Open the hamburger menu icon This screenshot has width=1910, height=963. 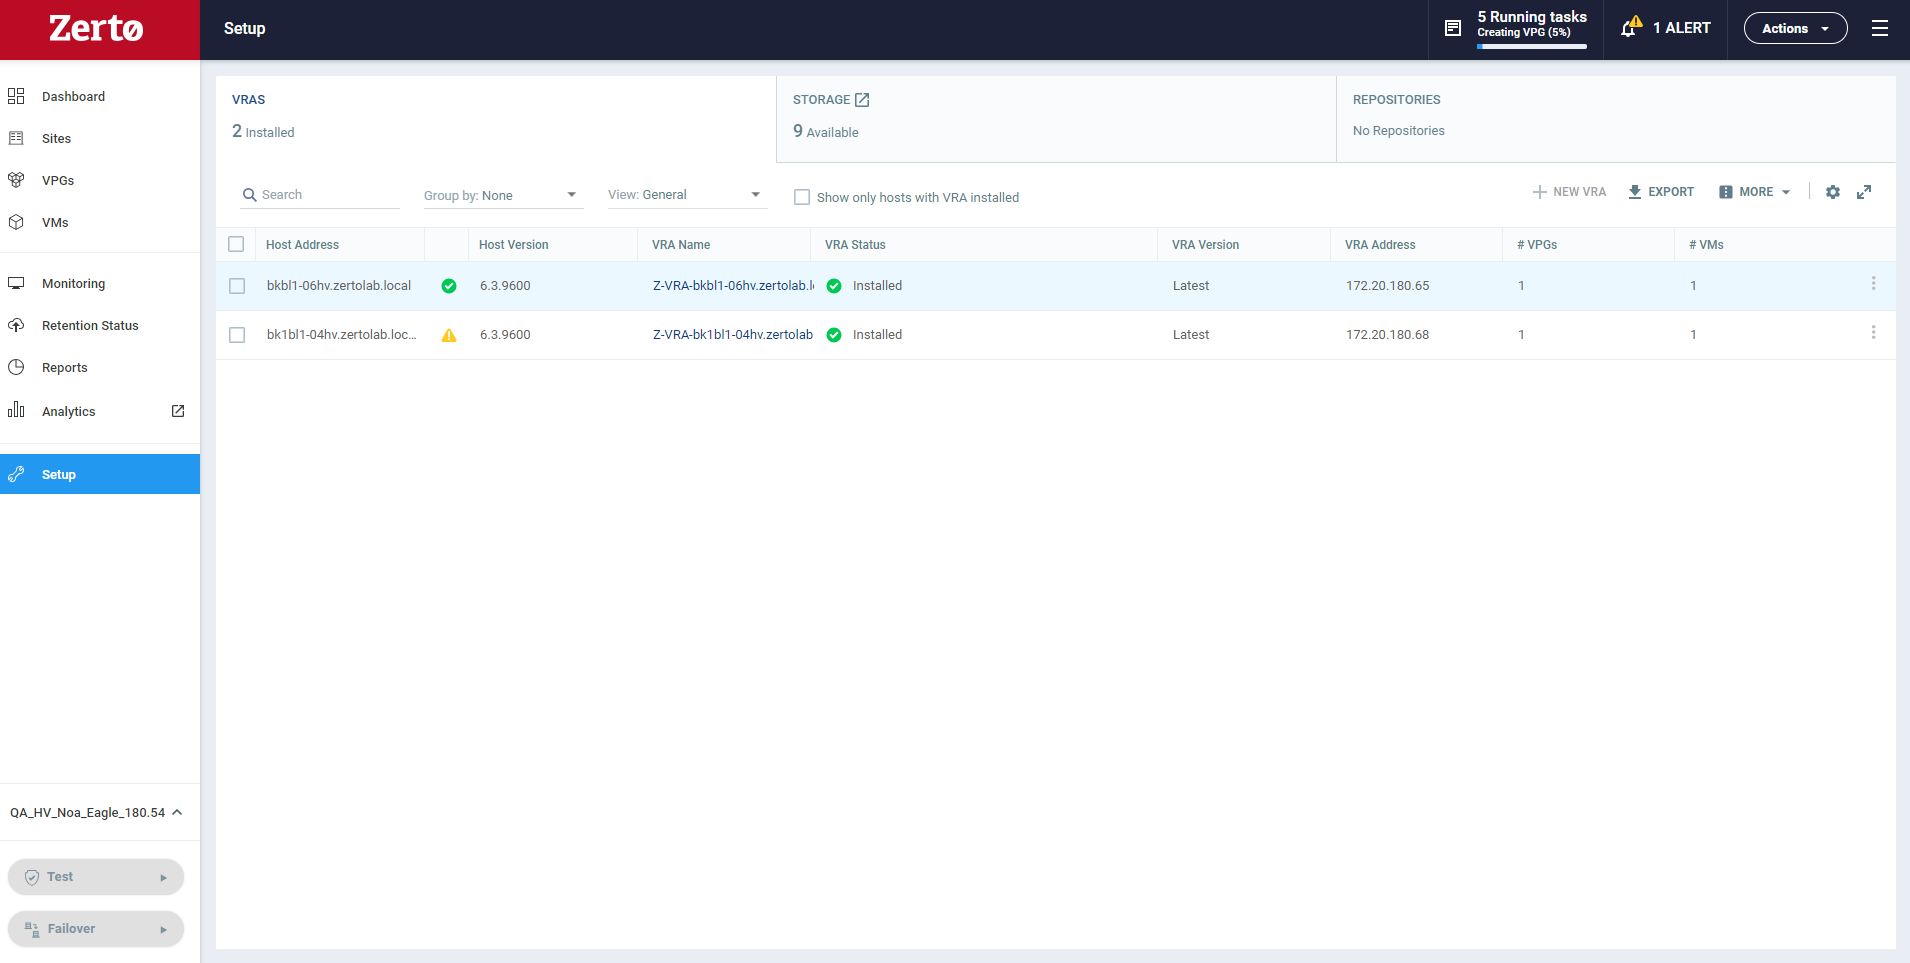point(1880,28)
